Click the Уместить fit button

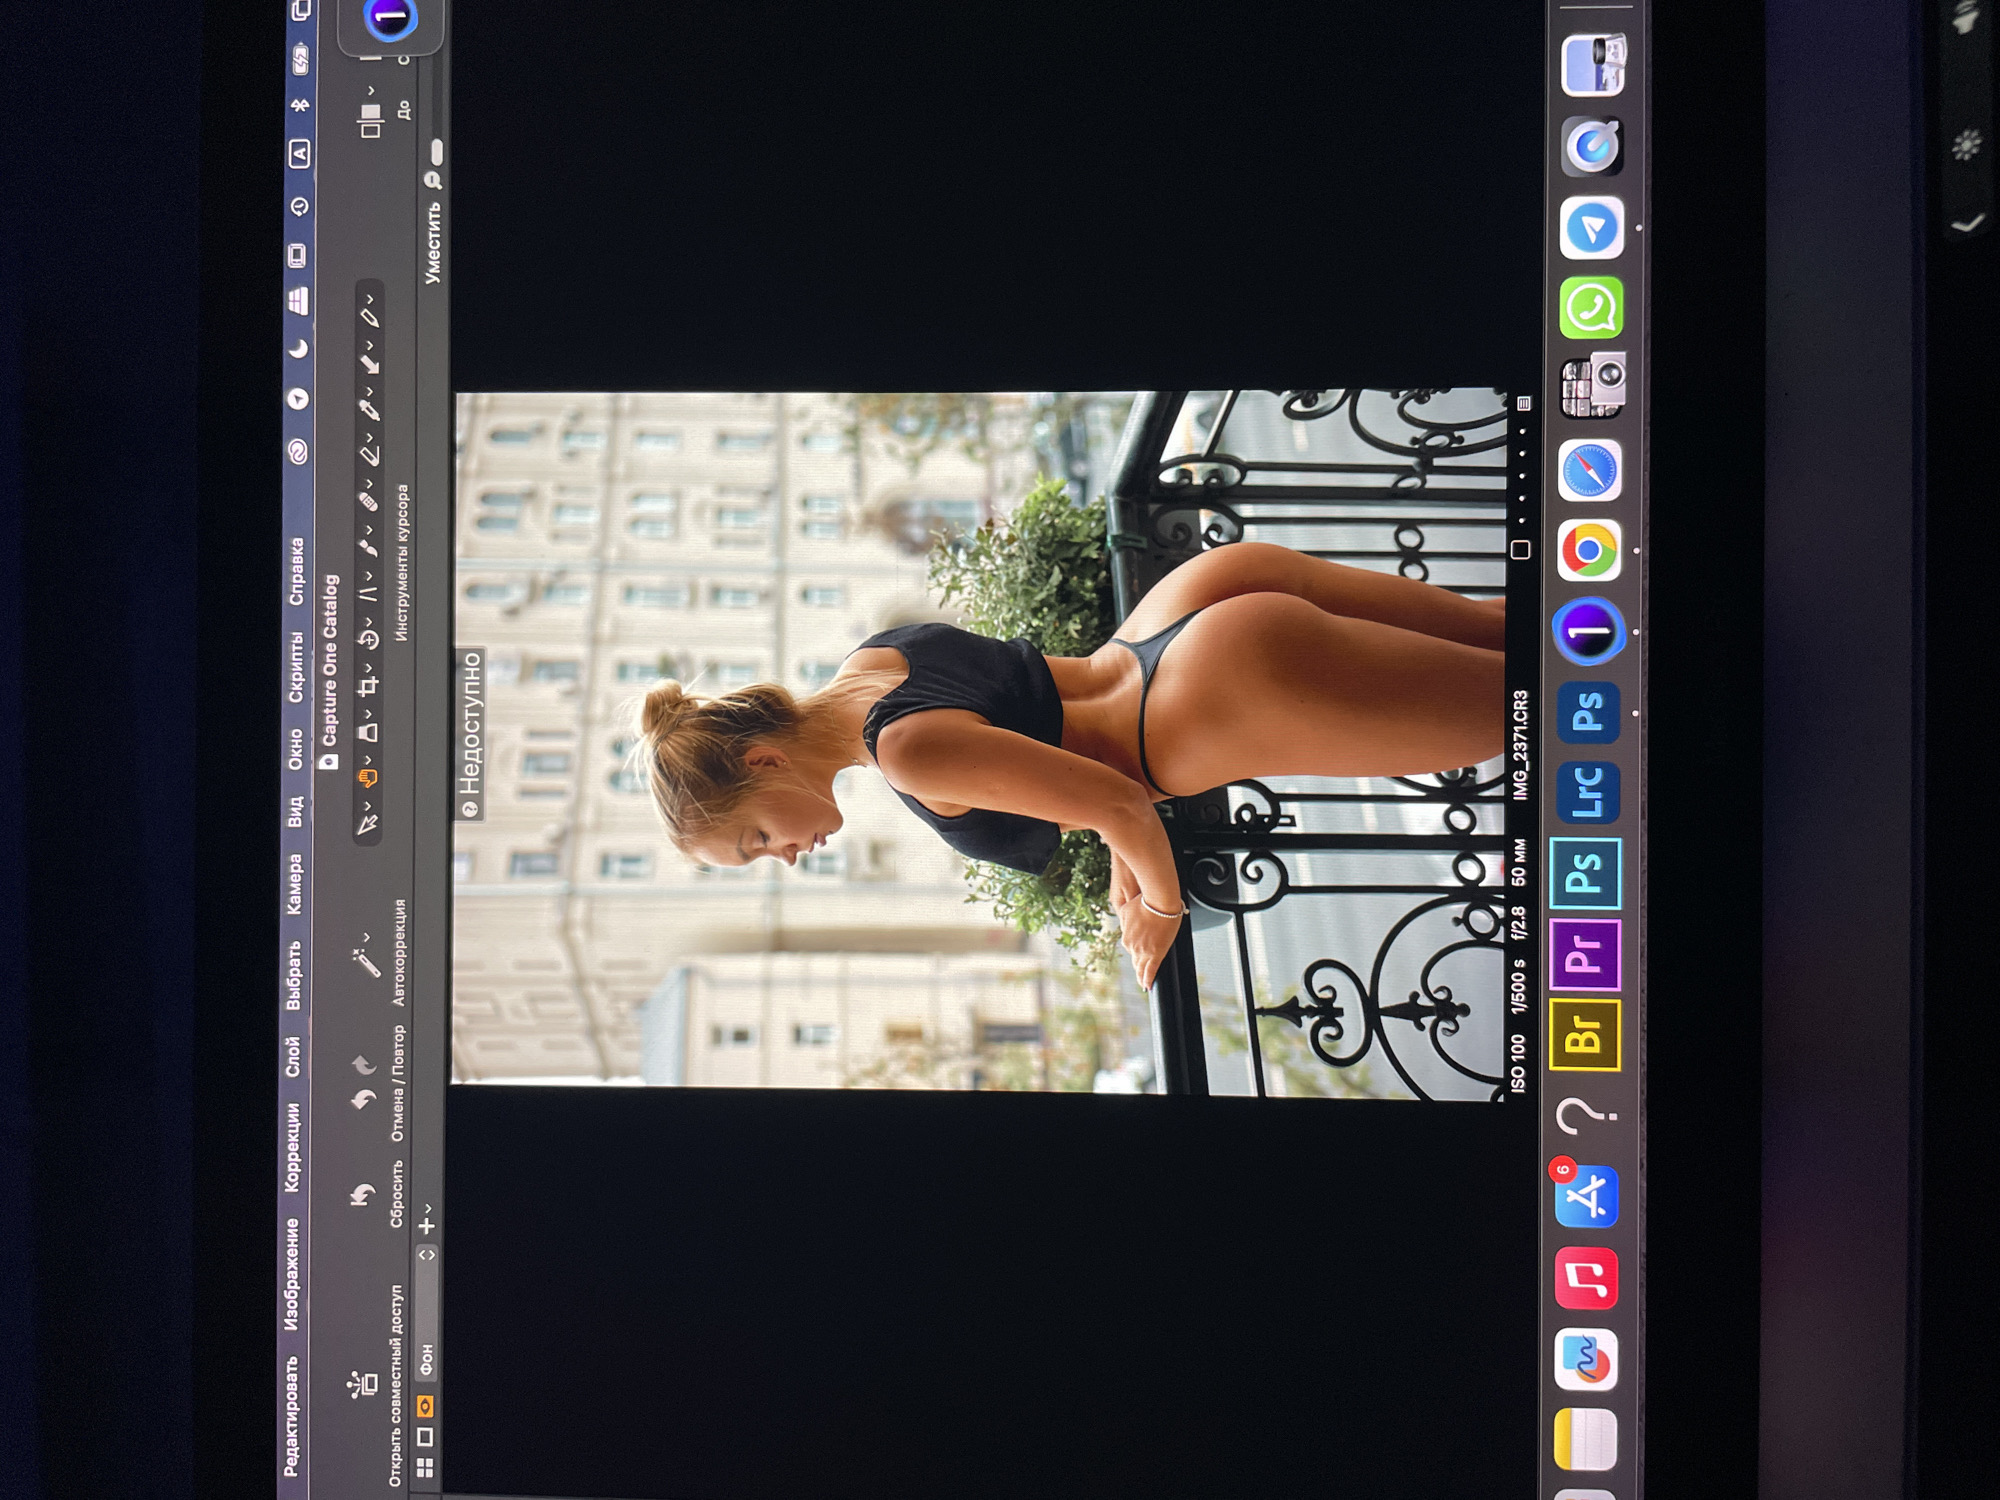432,243
